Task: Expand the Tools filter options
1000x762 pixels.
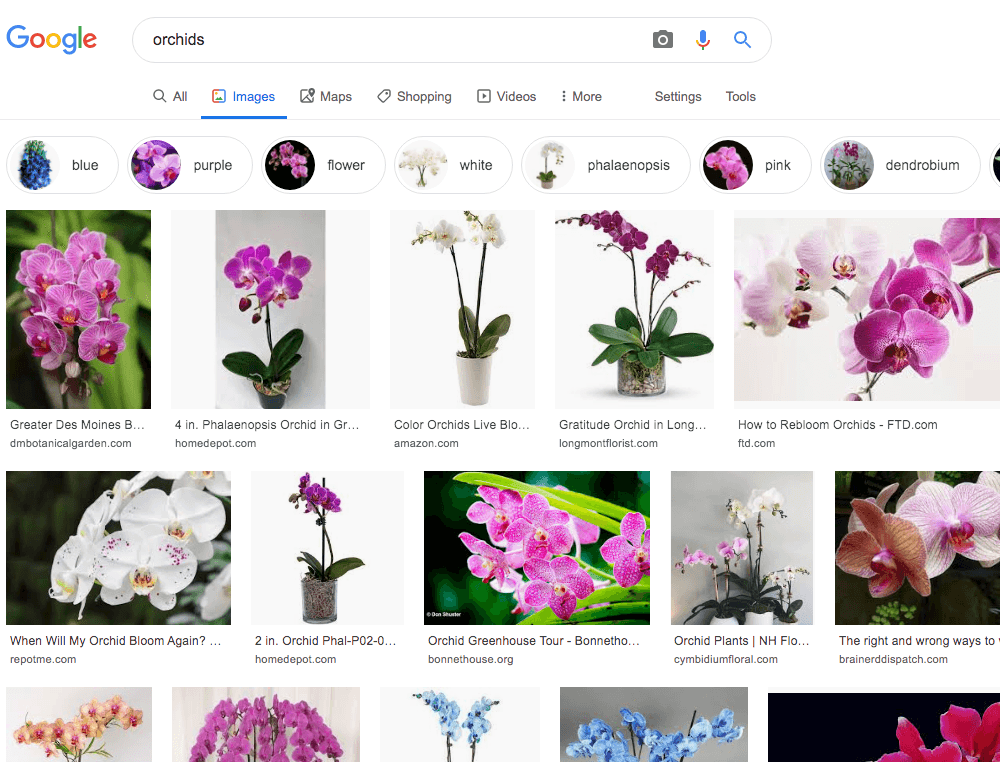Action: (x=740, y=97)
